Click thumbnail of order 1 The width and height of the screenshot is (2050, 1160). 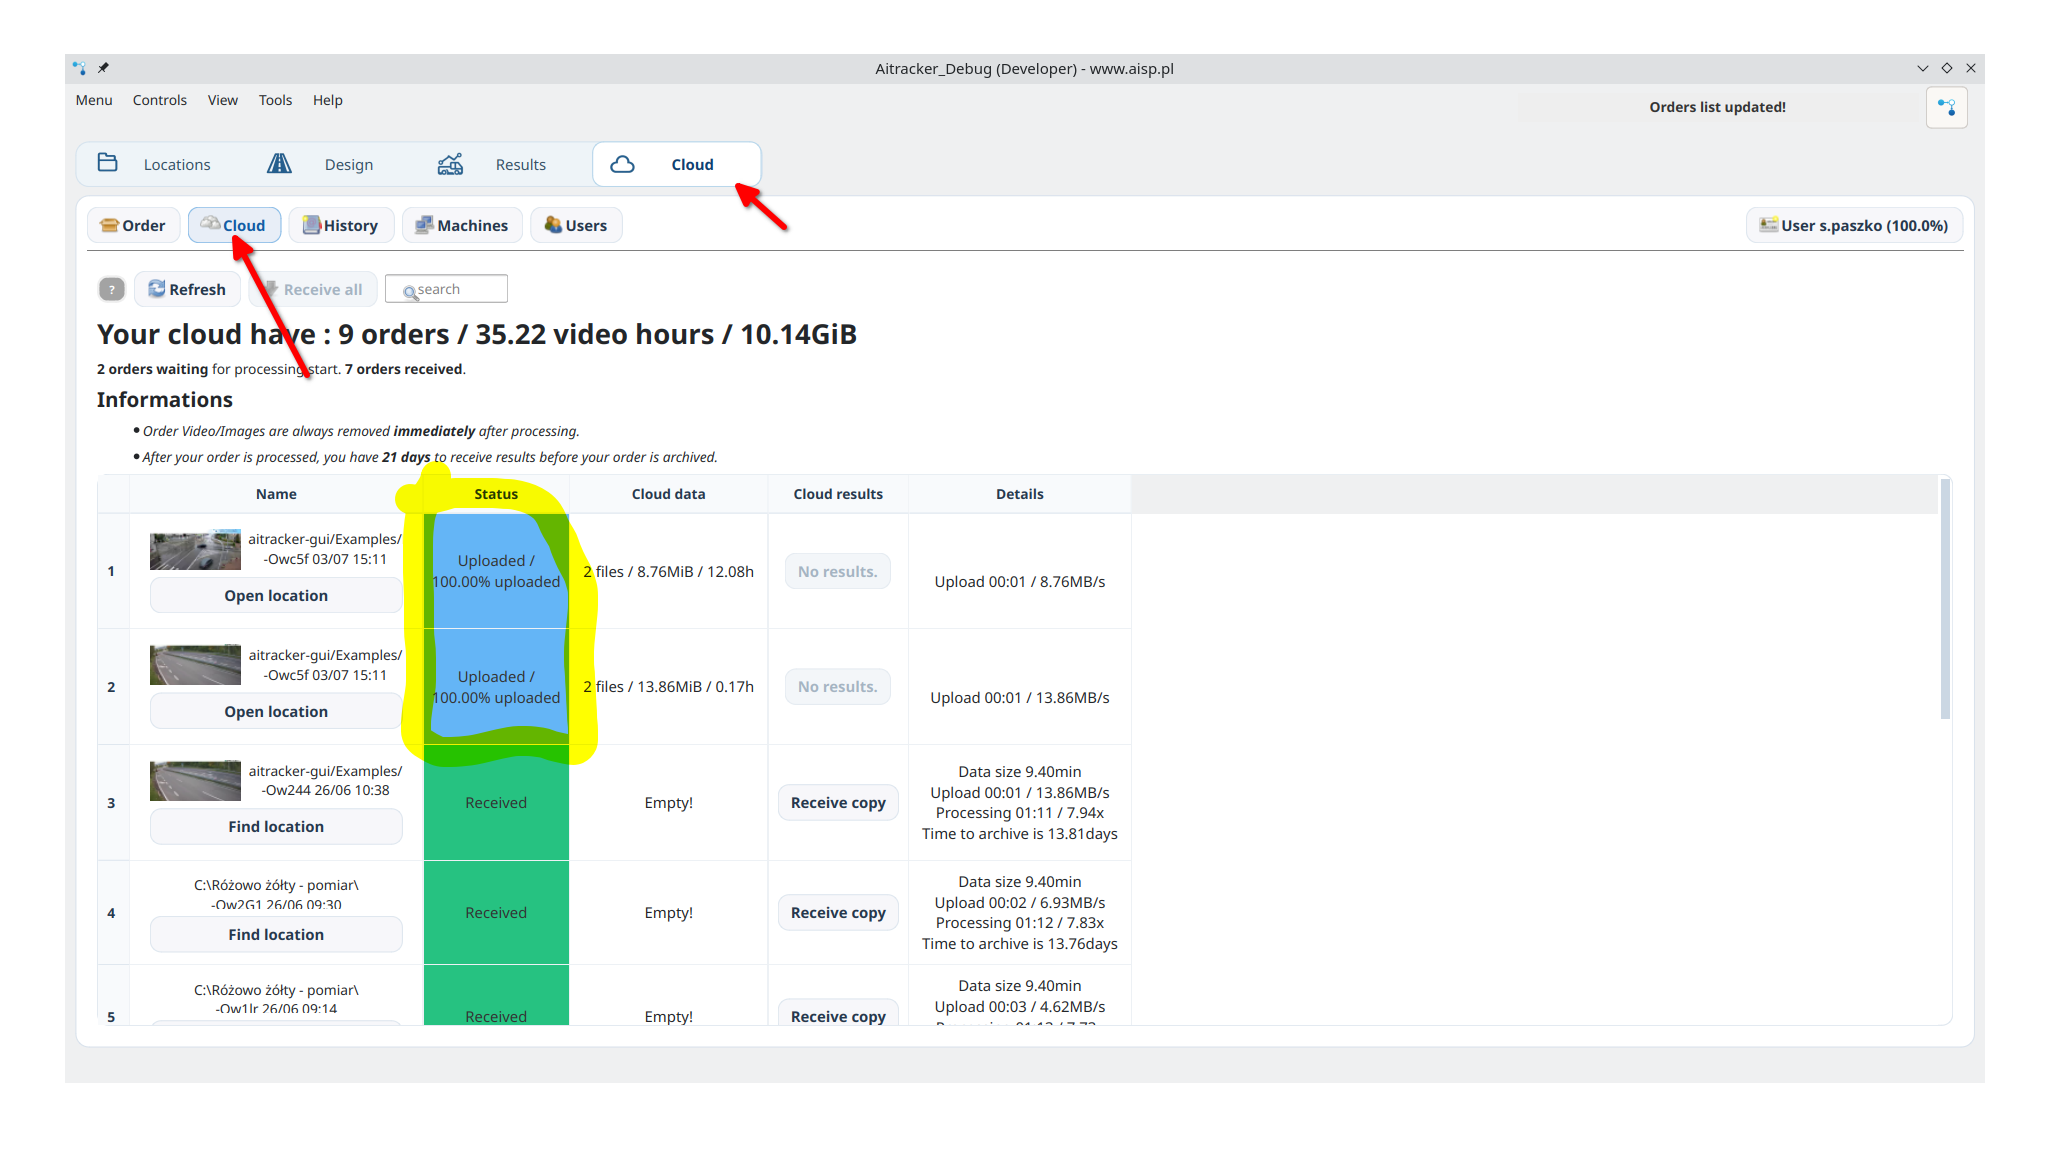[x=195, y=549]
